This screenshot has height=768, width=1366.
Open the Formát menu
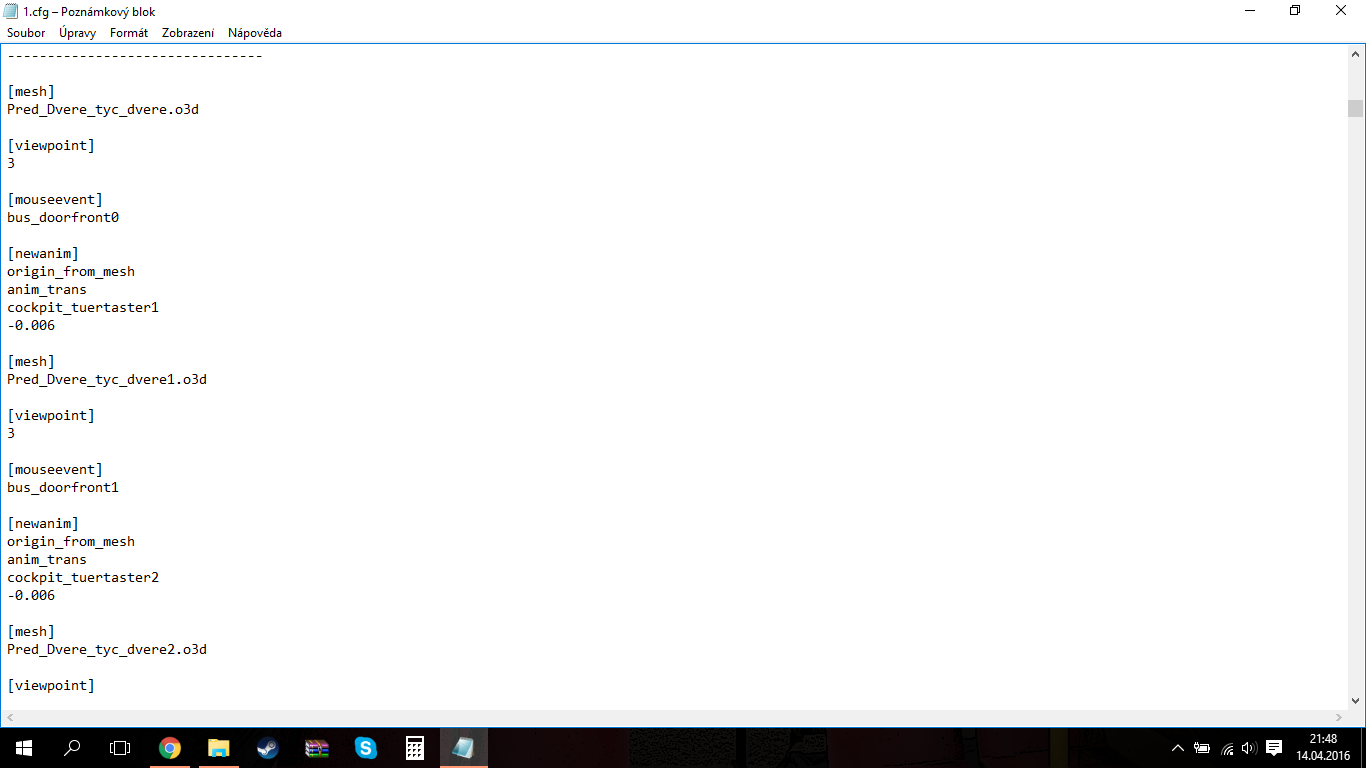(129, 33)
